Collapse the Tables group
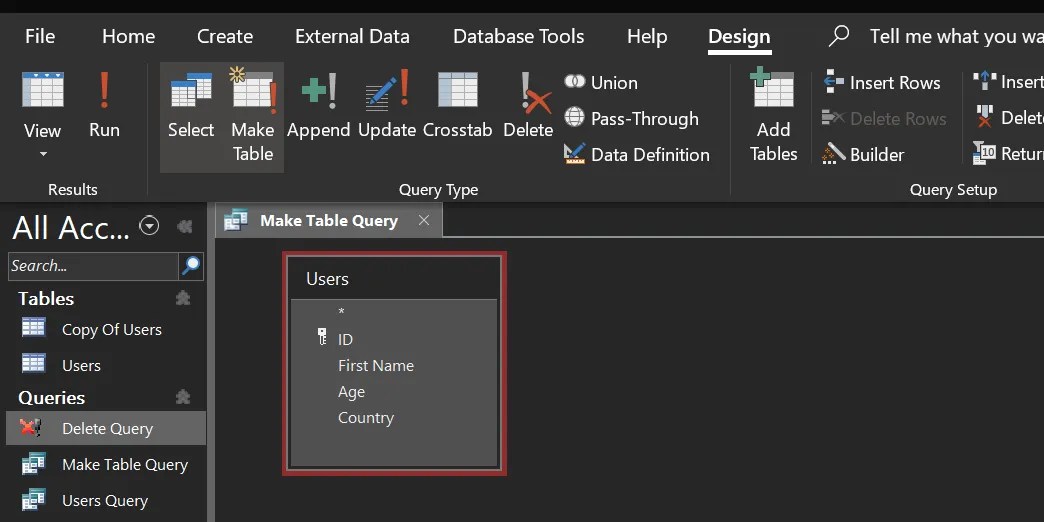Viewport: 1044px width, 522px height. [183, 298]
